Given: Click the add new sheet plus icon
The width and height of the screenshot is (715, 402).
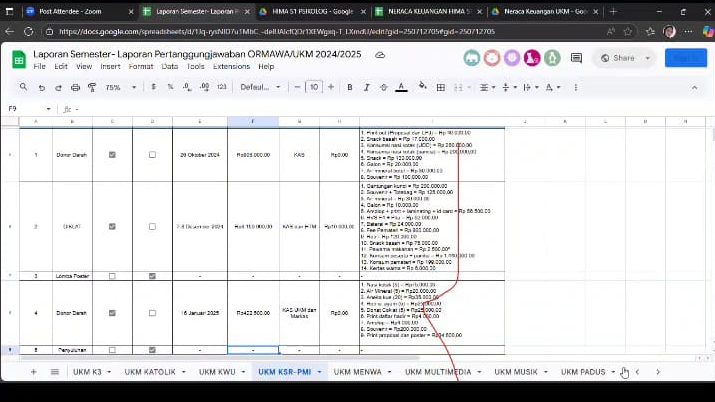Looking at the screenshot, I should 33,372.
